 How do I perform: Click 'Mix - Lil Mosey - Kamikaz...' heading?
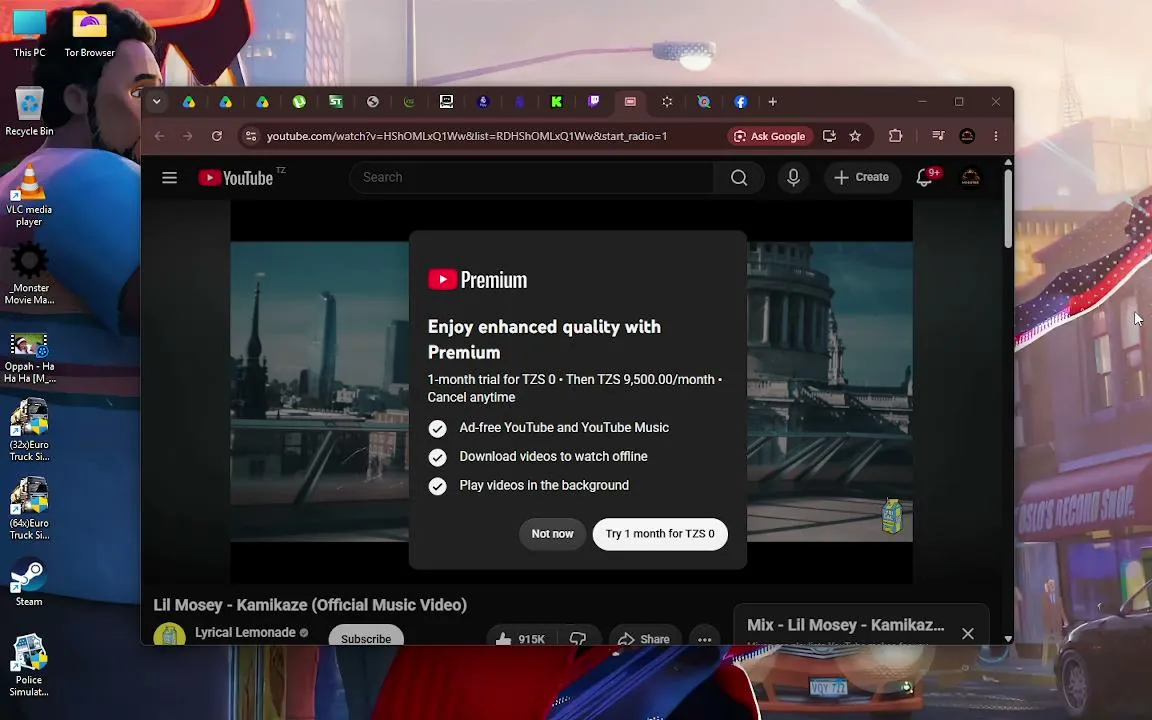tap(846, 625)
